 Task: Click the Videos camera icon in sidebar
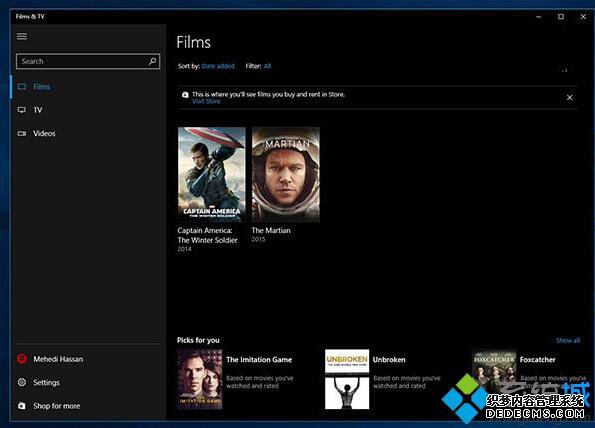click(x=22, y=134)
